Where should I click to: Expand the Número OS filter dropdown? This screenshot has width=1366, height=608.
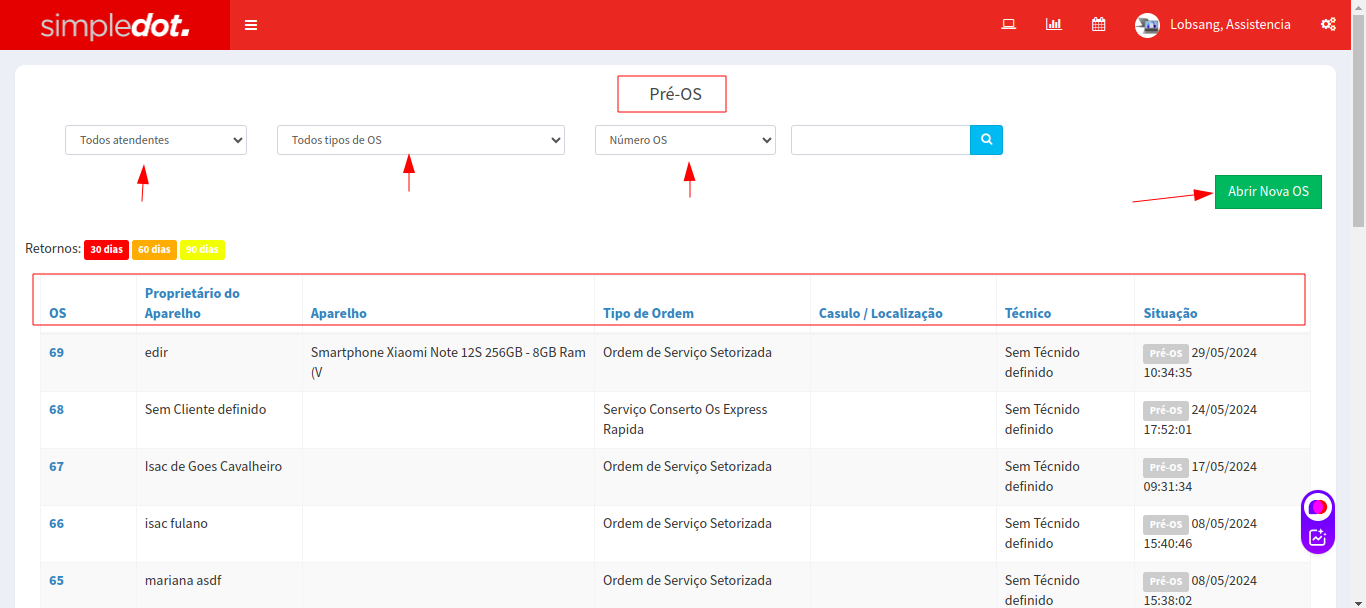point(685,140)
